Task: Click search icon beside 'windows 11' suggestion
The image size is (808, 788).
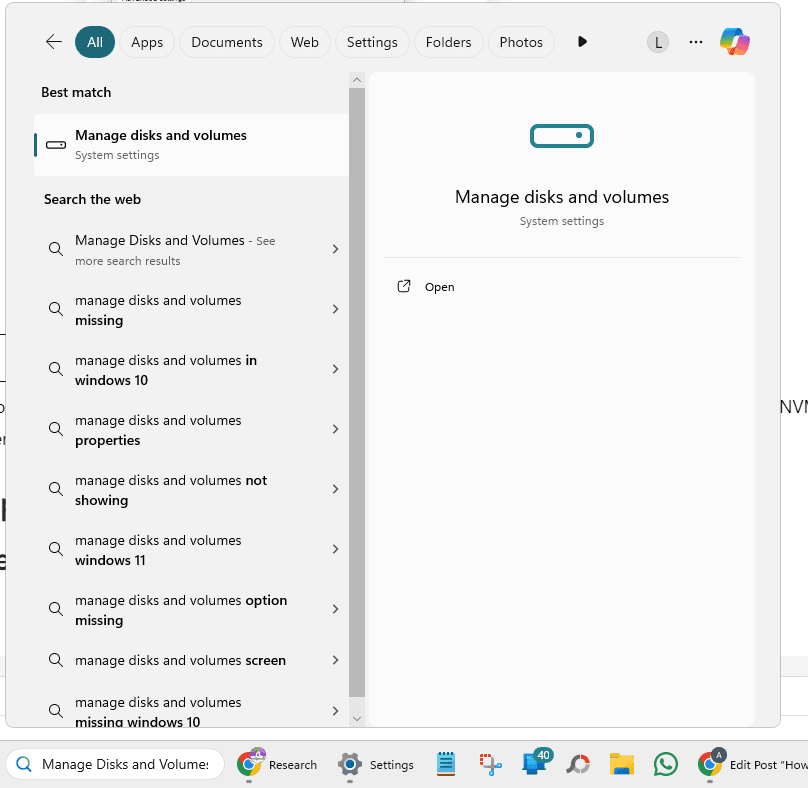Action: tap(56, 549)
